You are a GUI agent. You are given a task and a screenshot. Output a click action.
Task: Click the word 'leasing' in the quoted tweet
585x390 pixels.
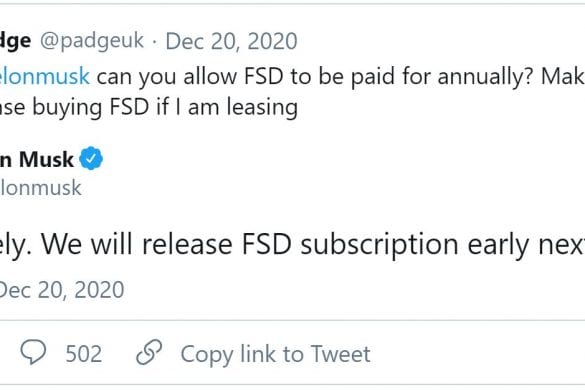click(x=262, y=107)
